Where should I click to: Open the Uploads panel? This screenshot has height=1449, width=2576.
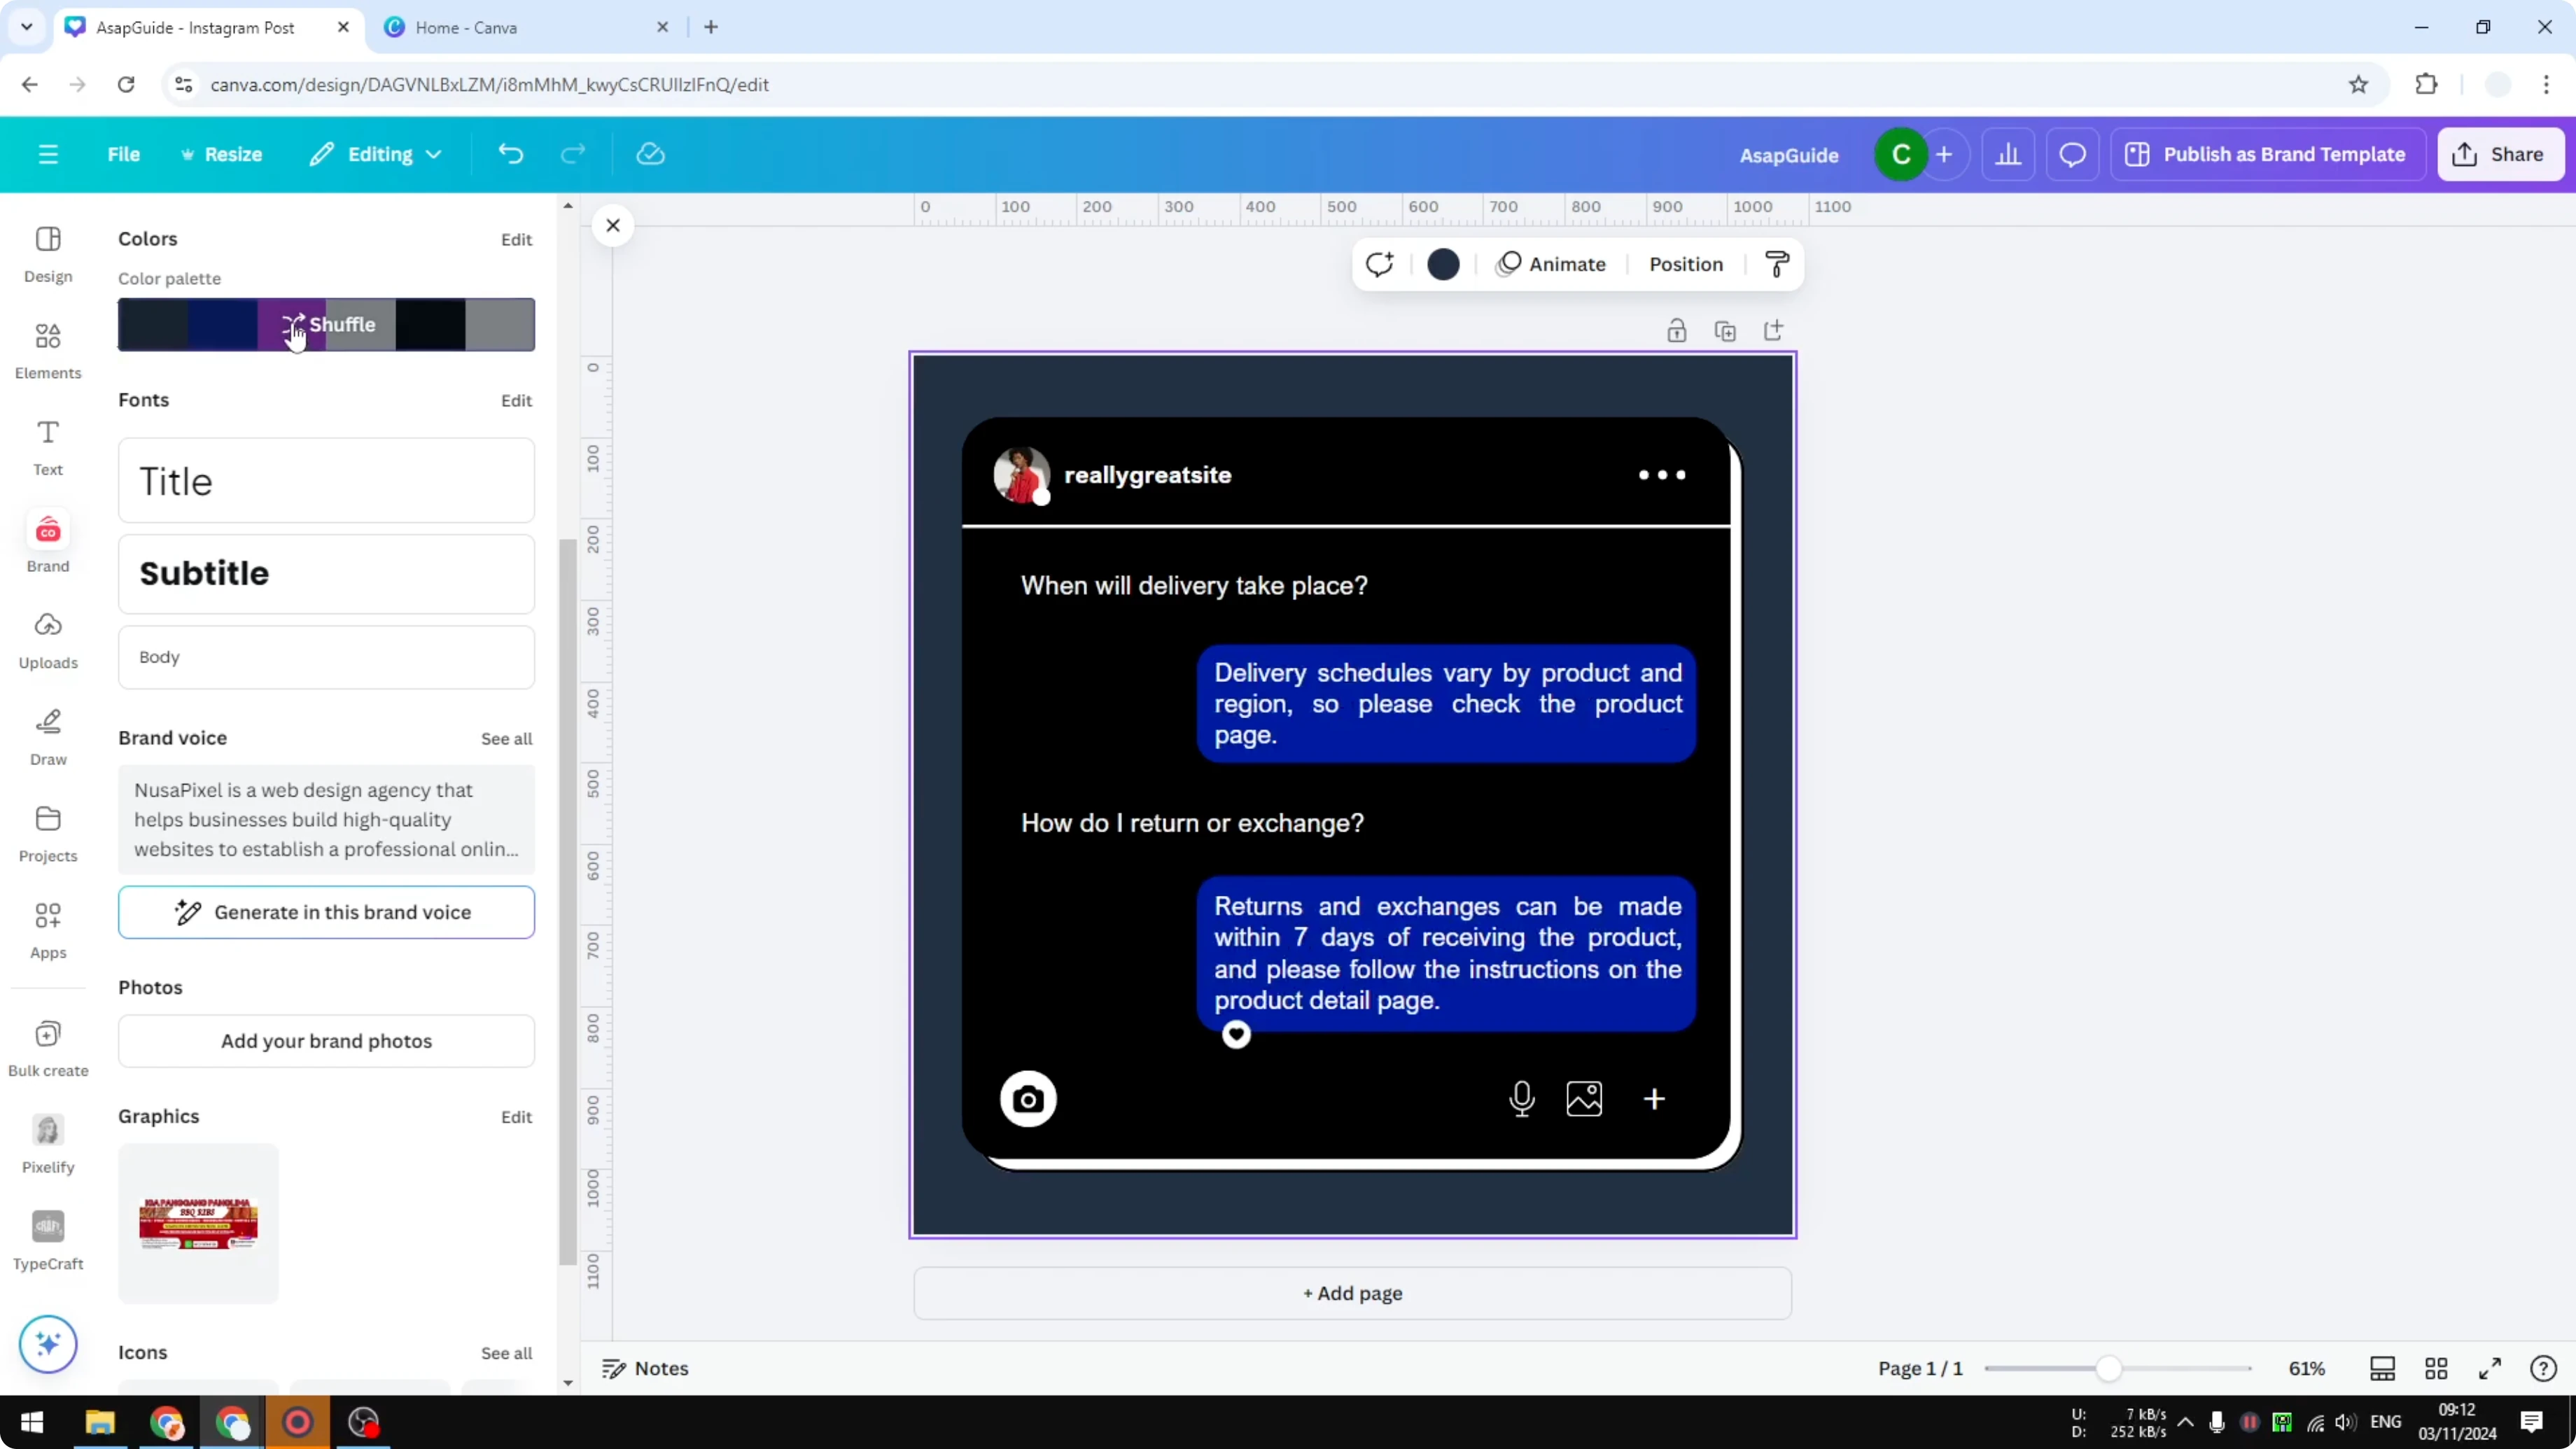pos(47,638)
